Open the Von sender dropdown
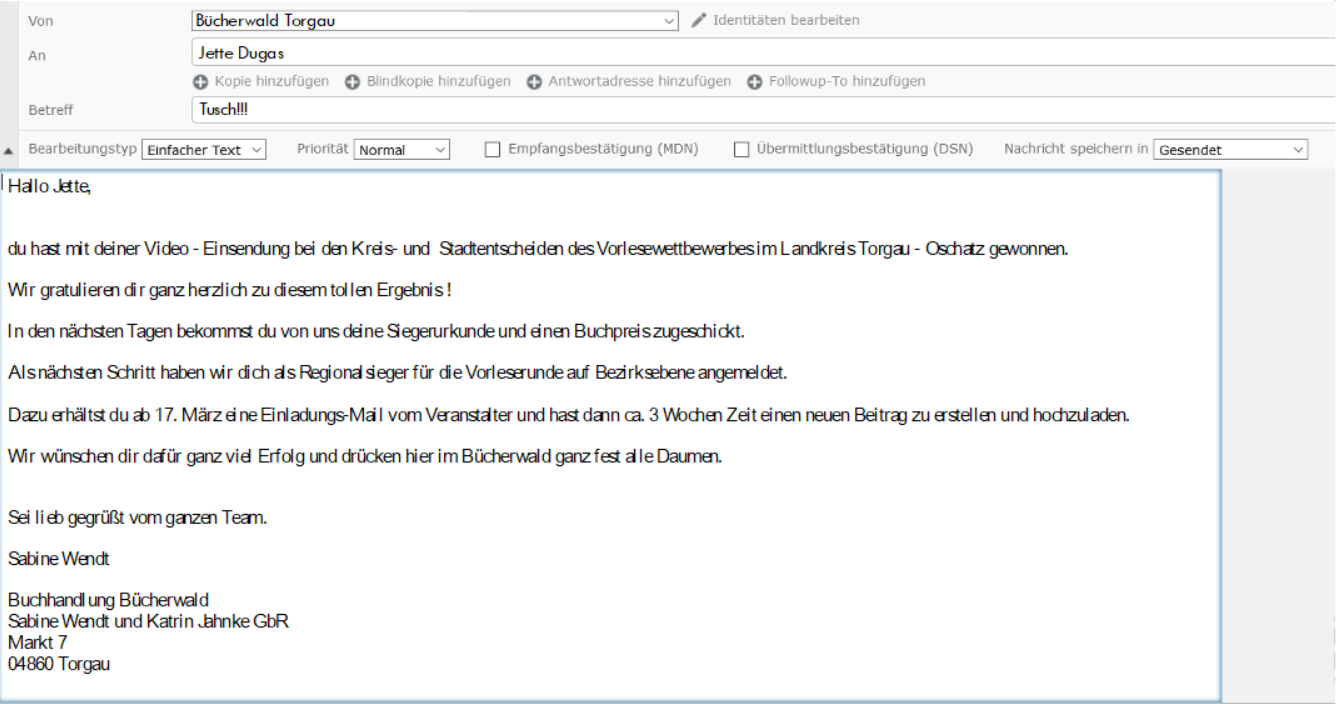Screen dimensions: 1336x704 coord(435,20)
